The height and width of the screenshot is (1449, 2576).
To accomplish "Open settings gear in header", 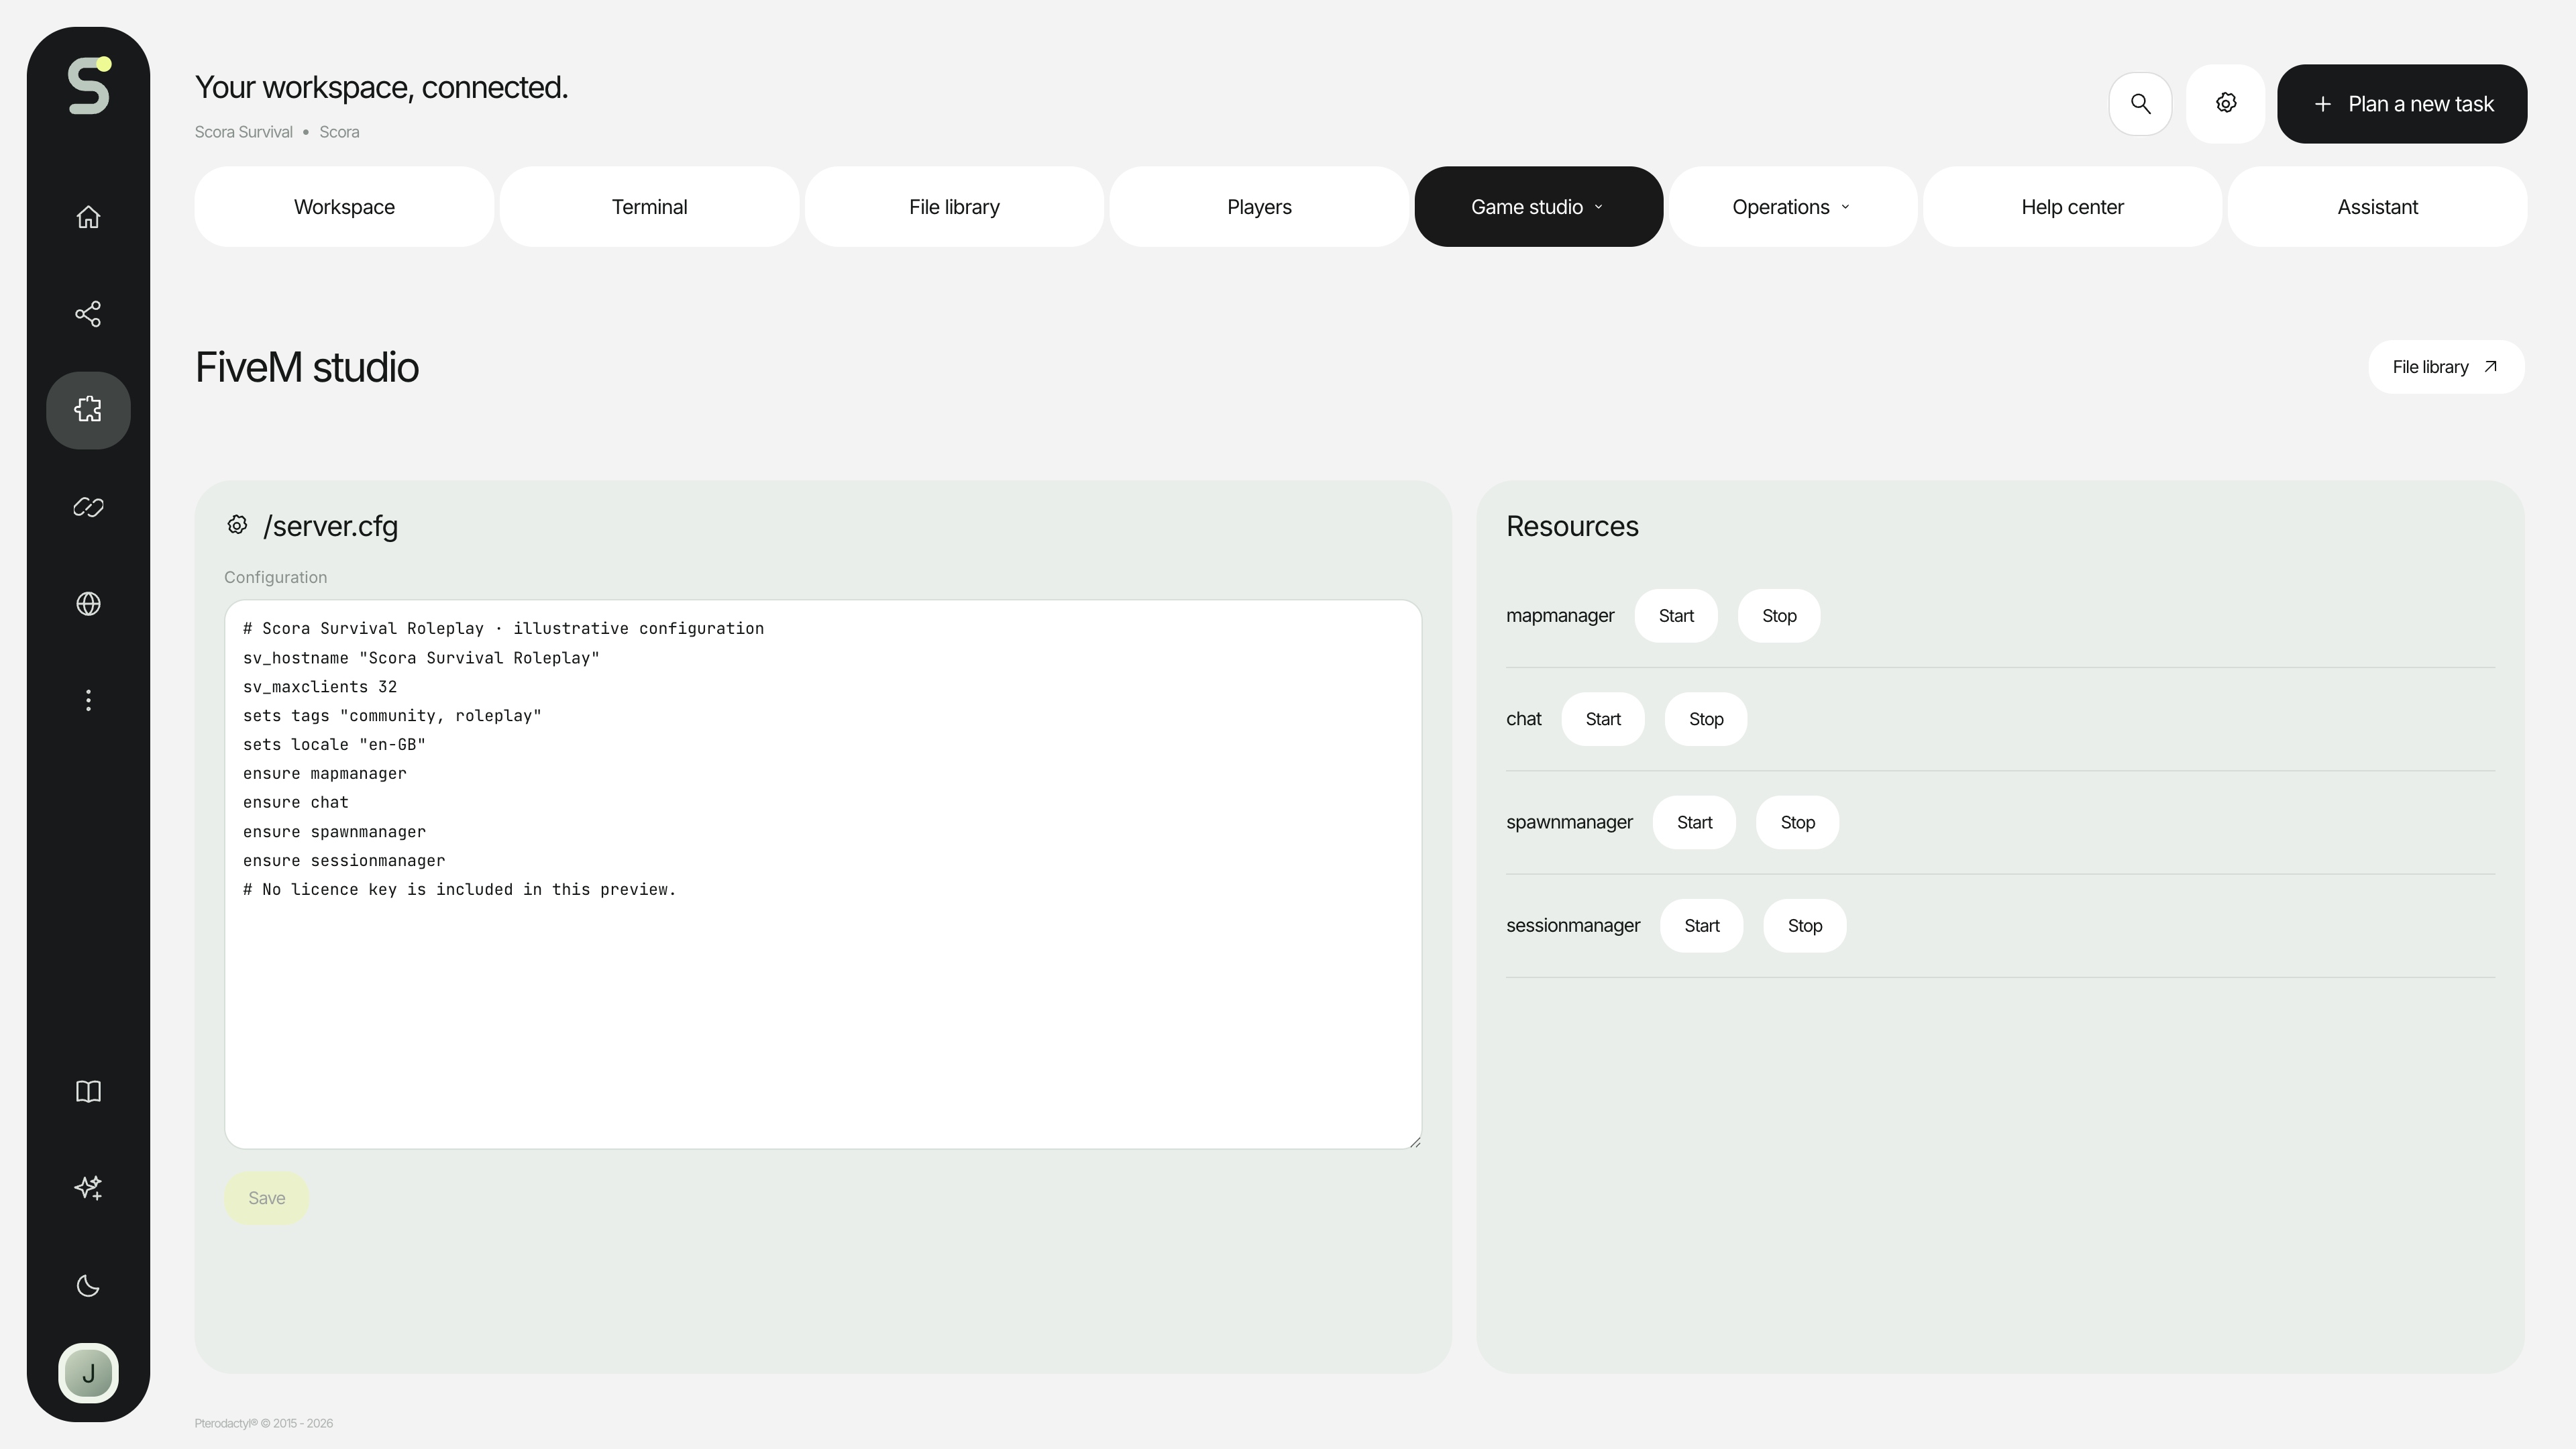I will point(2225,103).
